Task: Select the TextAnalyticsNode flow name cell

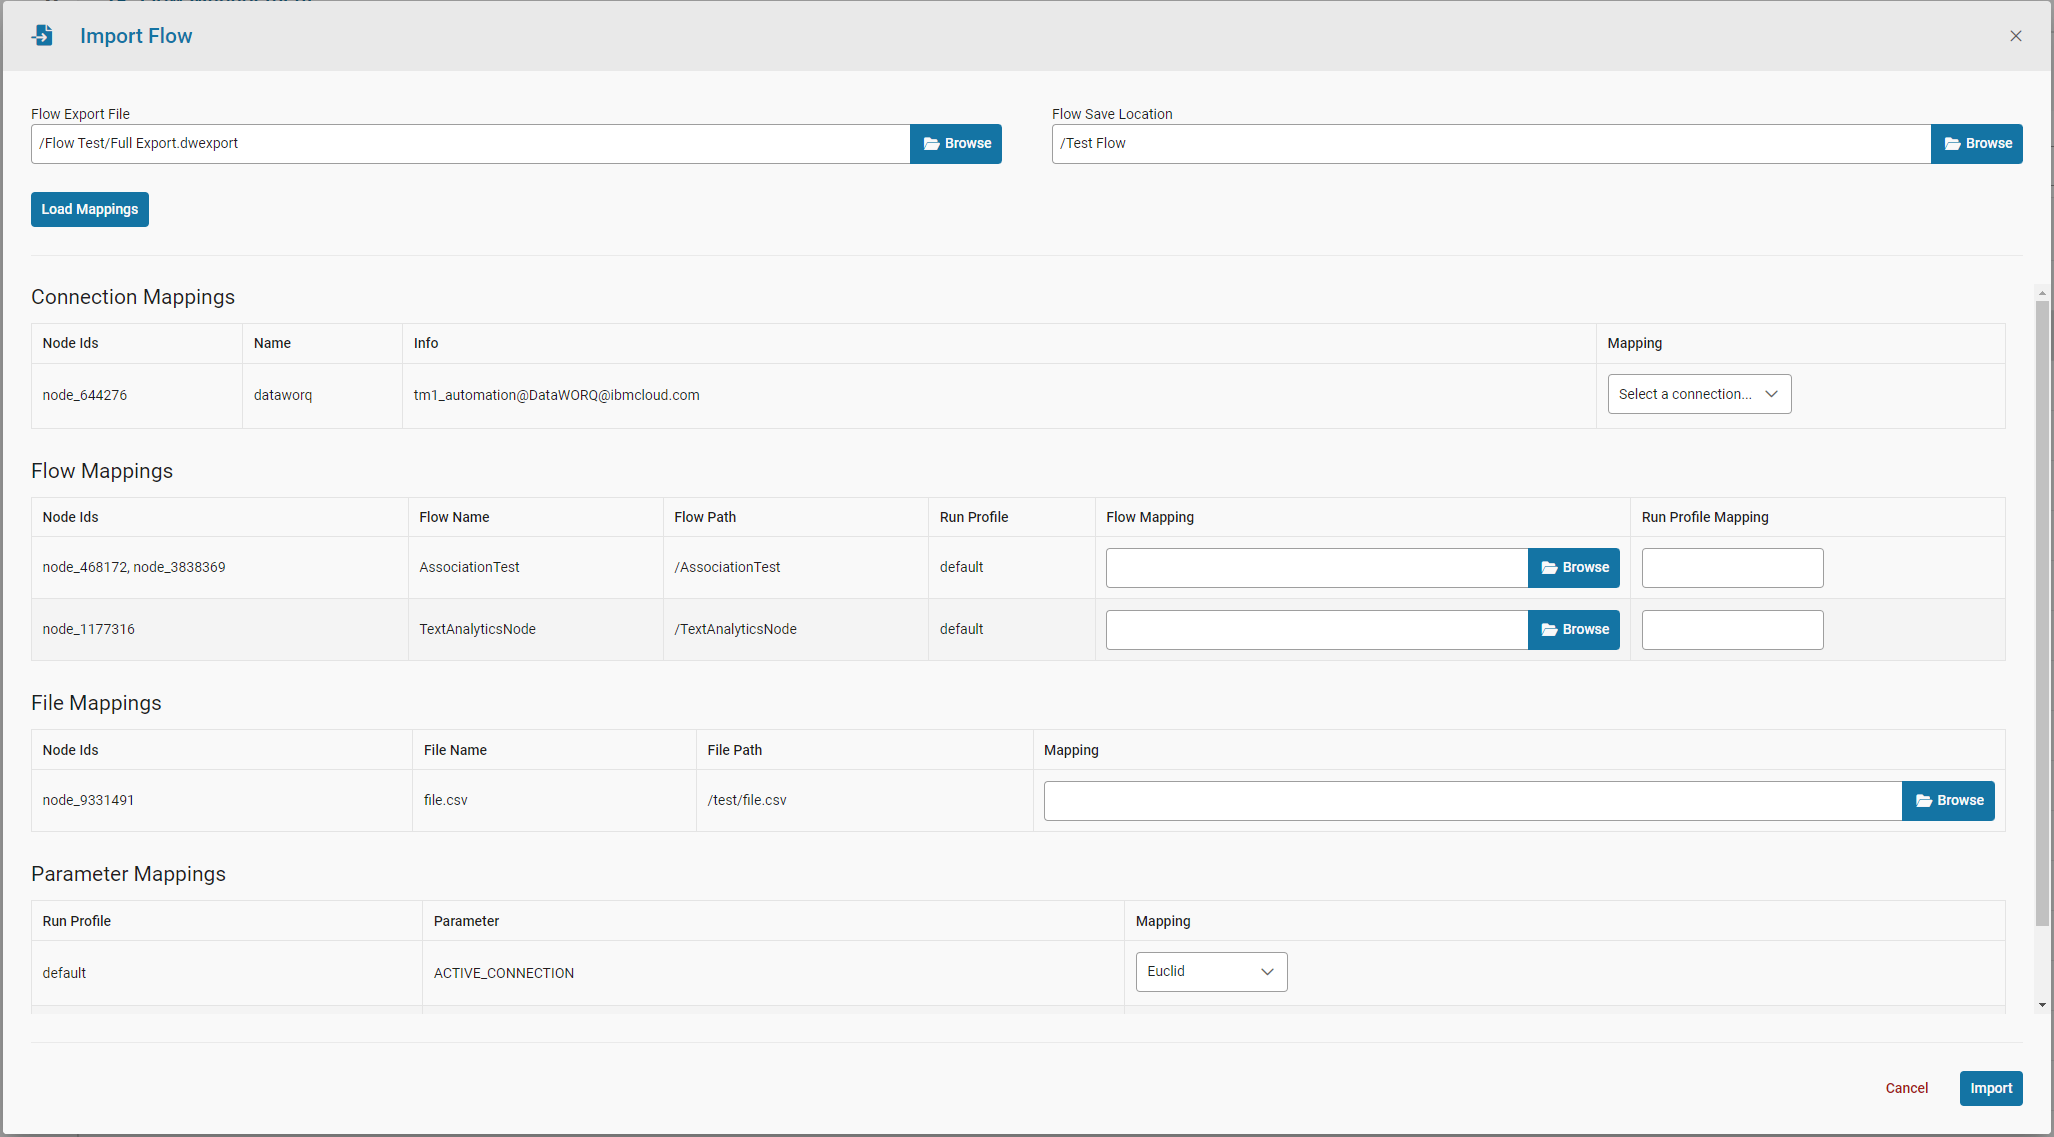Action: pos(536,630)
